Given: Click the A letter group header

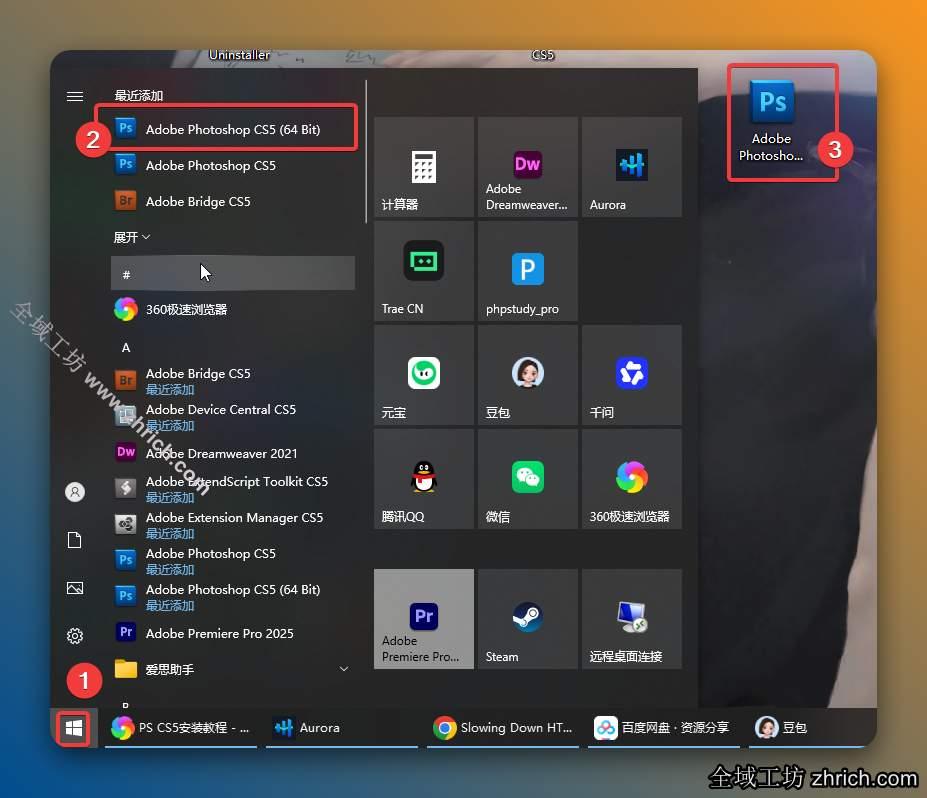Looking at the screenshot, I should (x=126, y=348).
